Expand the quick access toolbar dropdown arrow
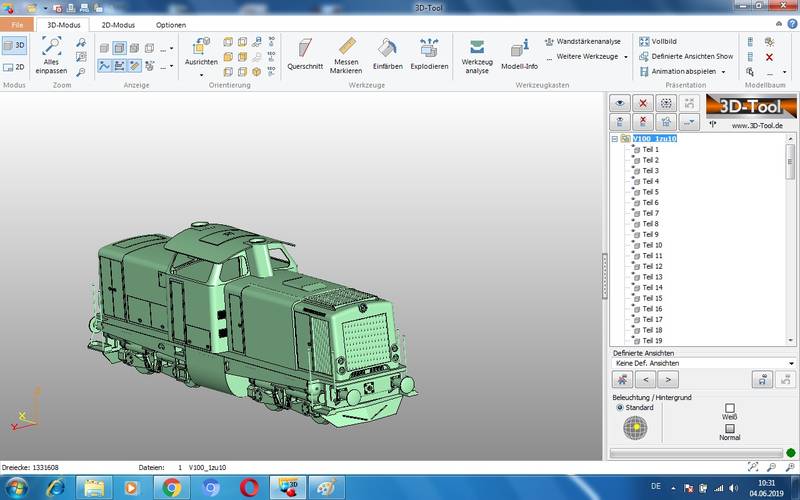Image resolution: width=800 pixels, height=500 pixels. coord(45,8)
